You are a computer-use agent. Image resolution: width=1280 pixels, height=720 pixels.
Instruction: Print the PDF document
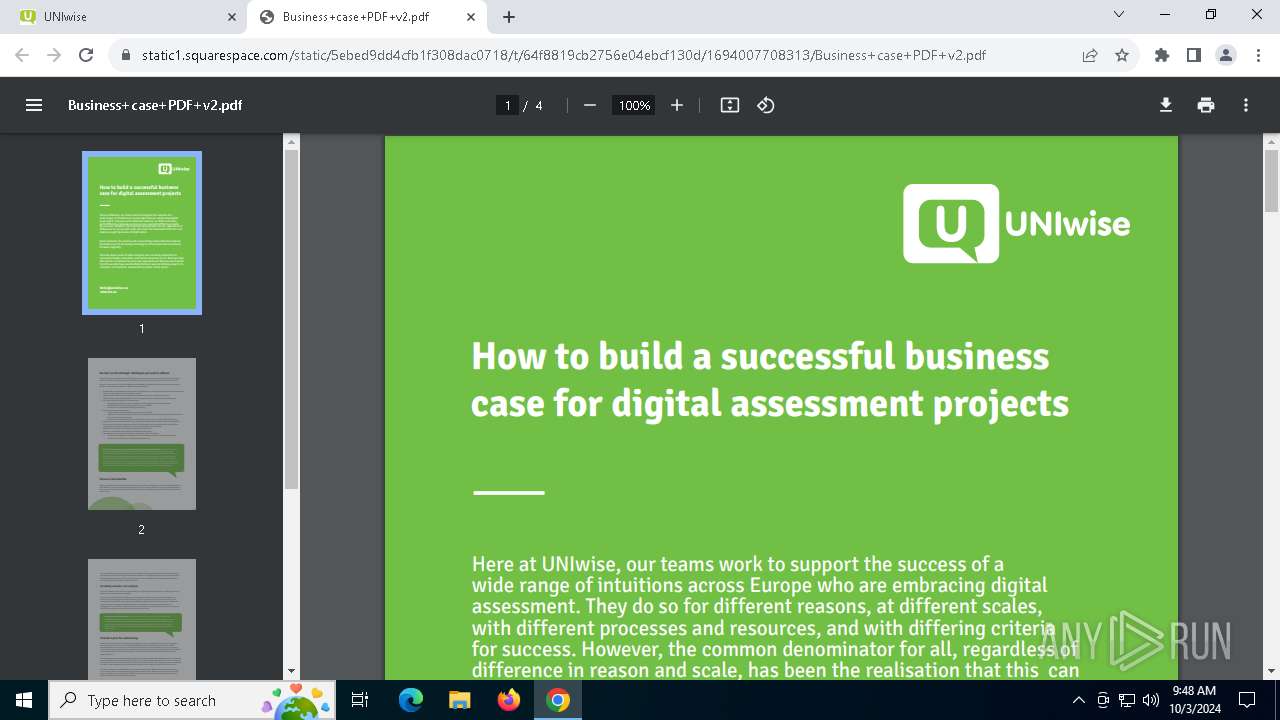(1206, 105)
